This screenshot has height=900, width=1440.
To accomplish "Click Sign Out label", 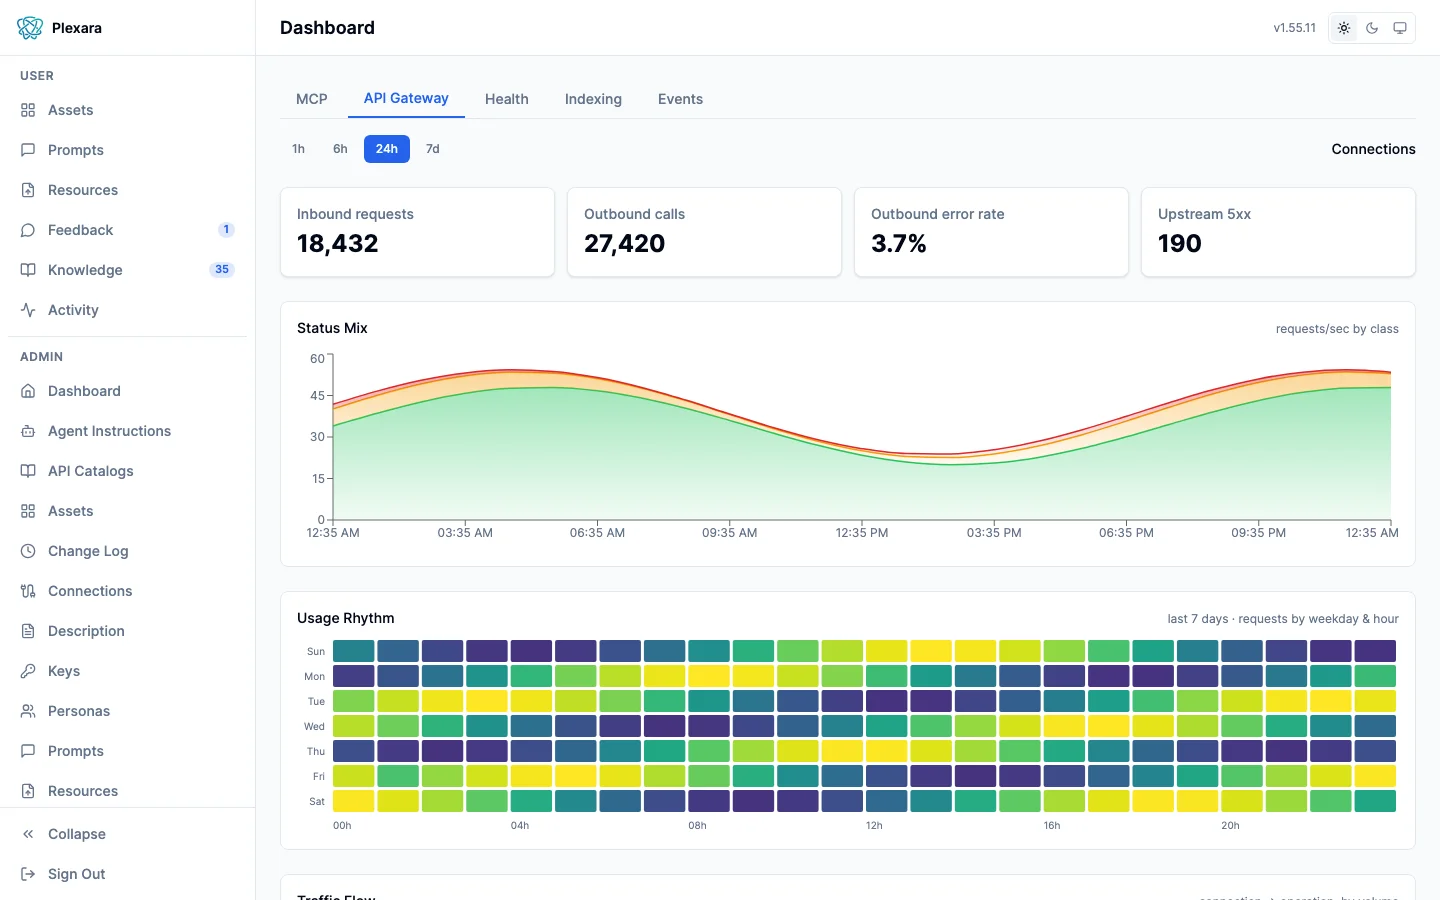I will click(x=77, y=874).
